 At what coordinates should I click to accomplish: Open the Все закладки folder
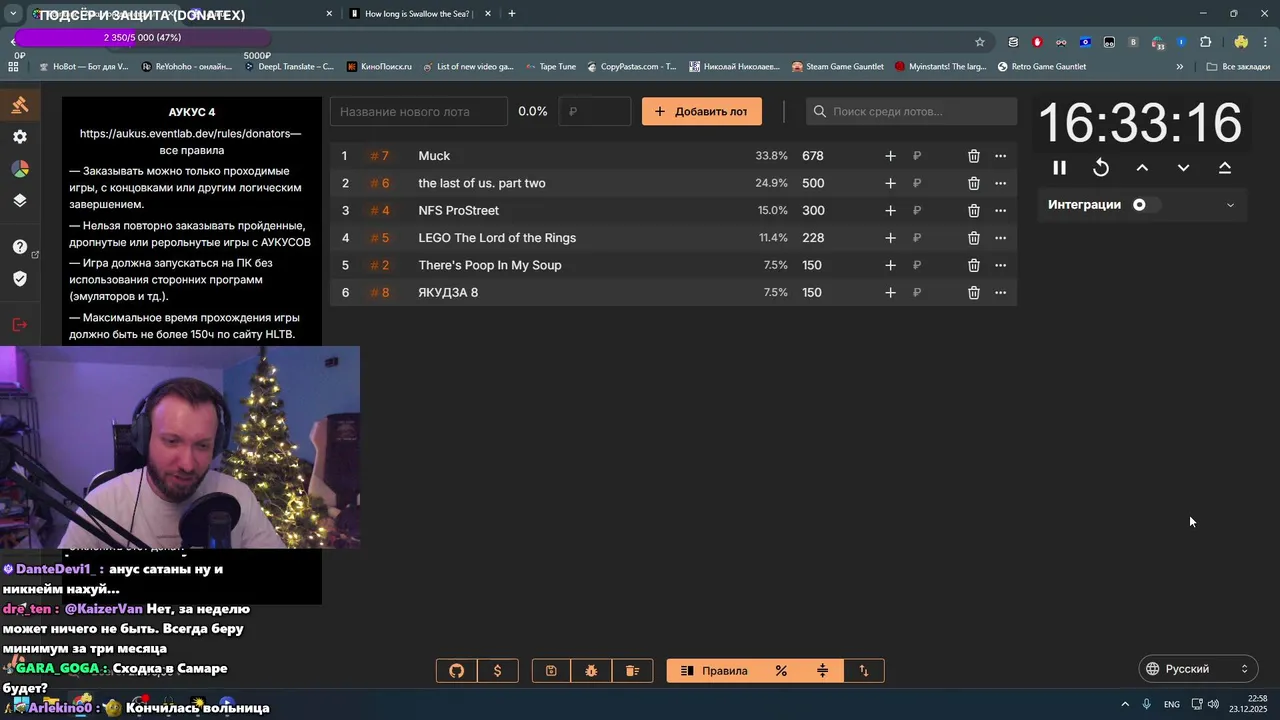[1238, 67]
